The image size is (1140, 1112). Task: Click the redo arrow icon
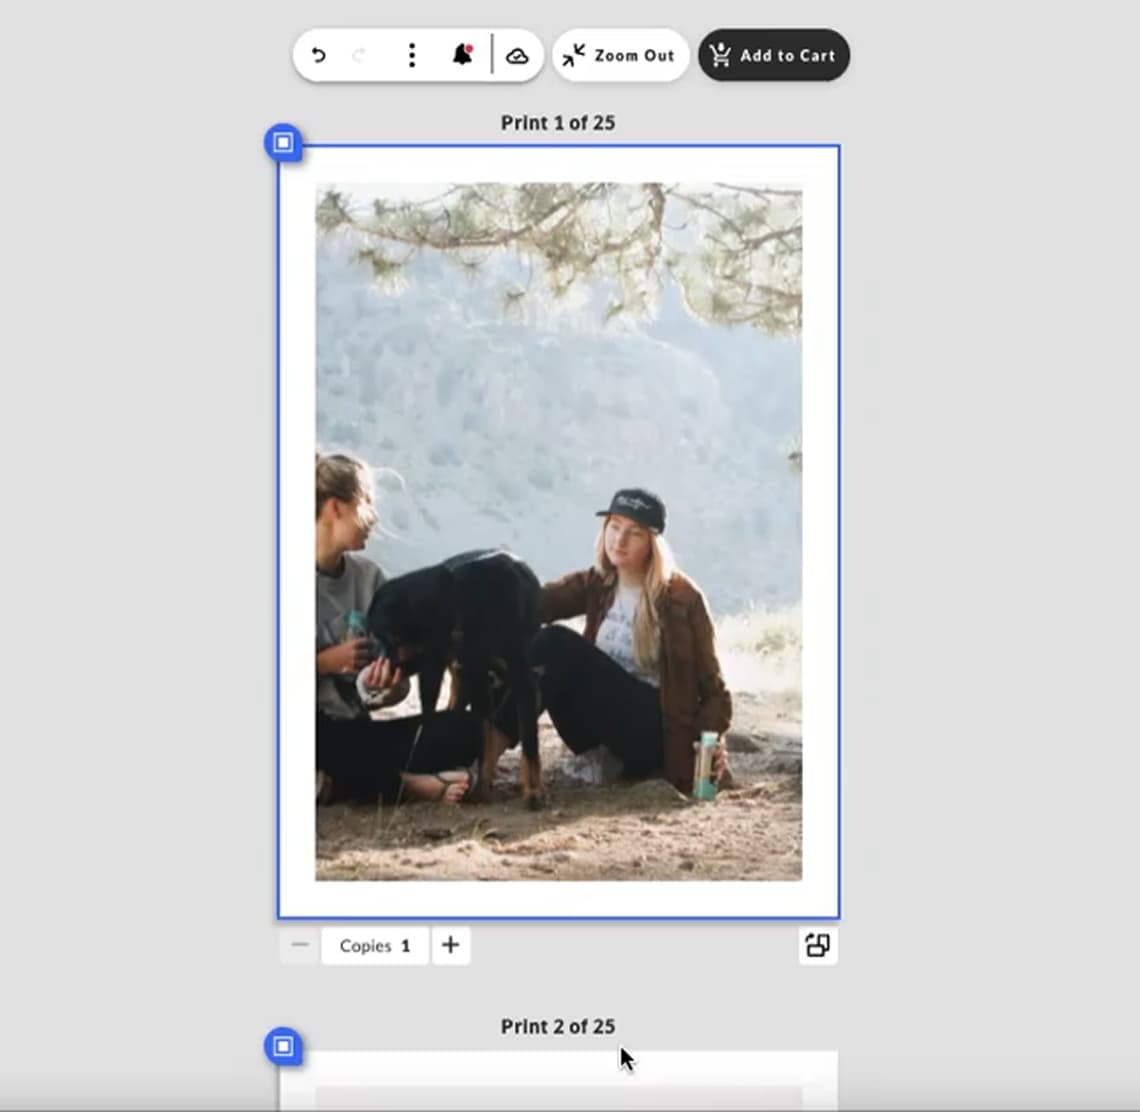point(359,56)
